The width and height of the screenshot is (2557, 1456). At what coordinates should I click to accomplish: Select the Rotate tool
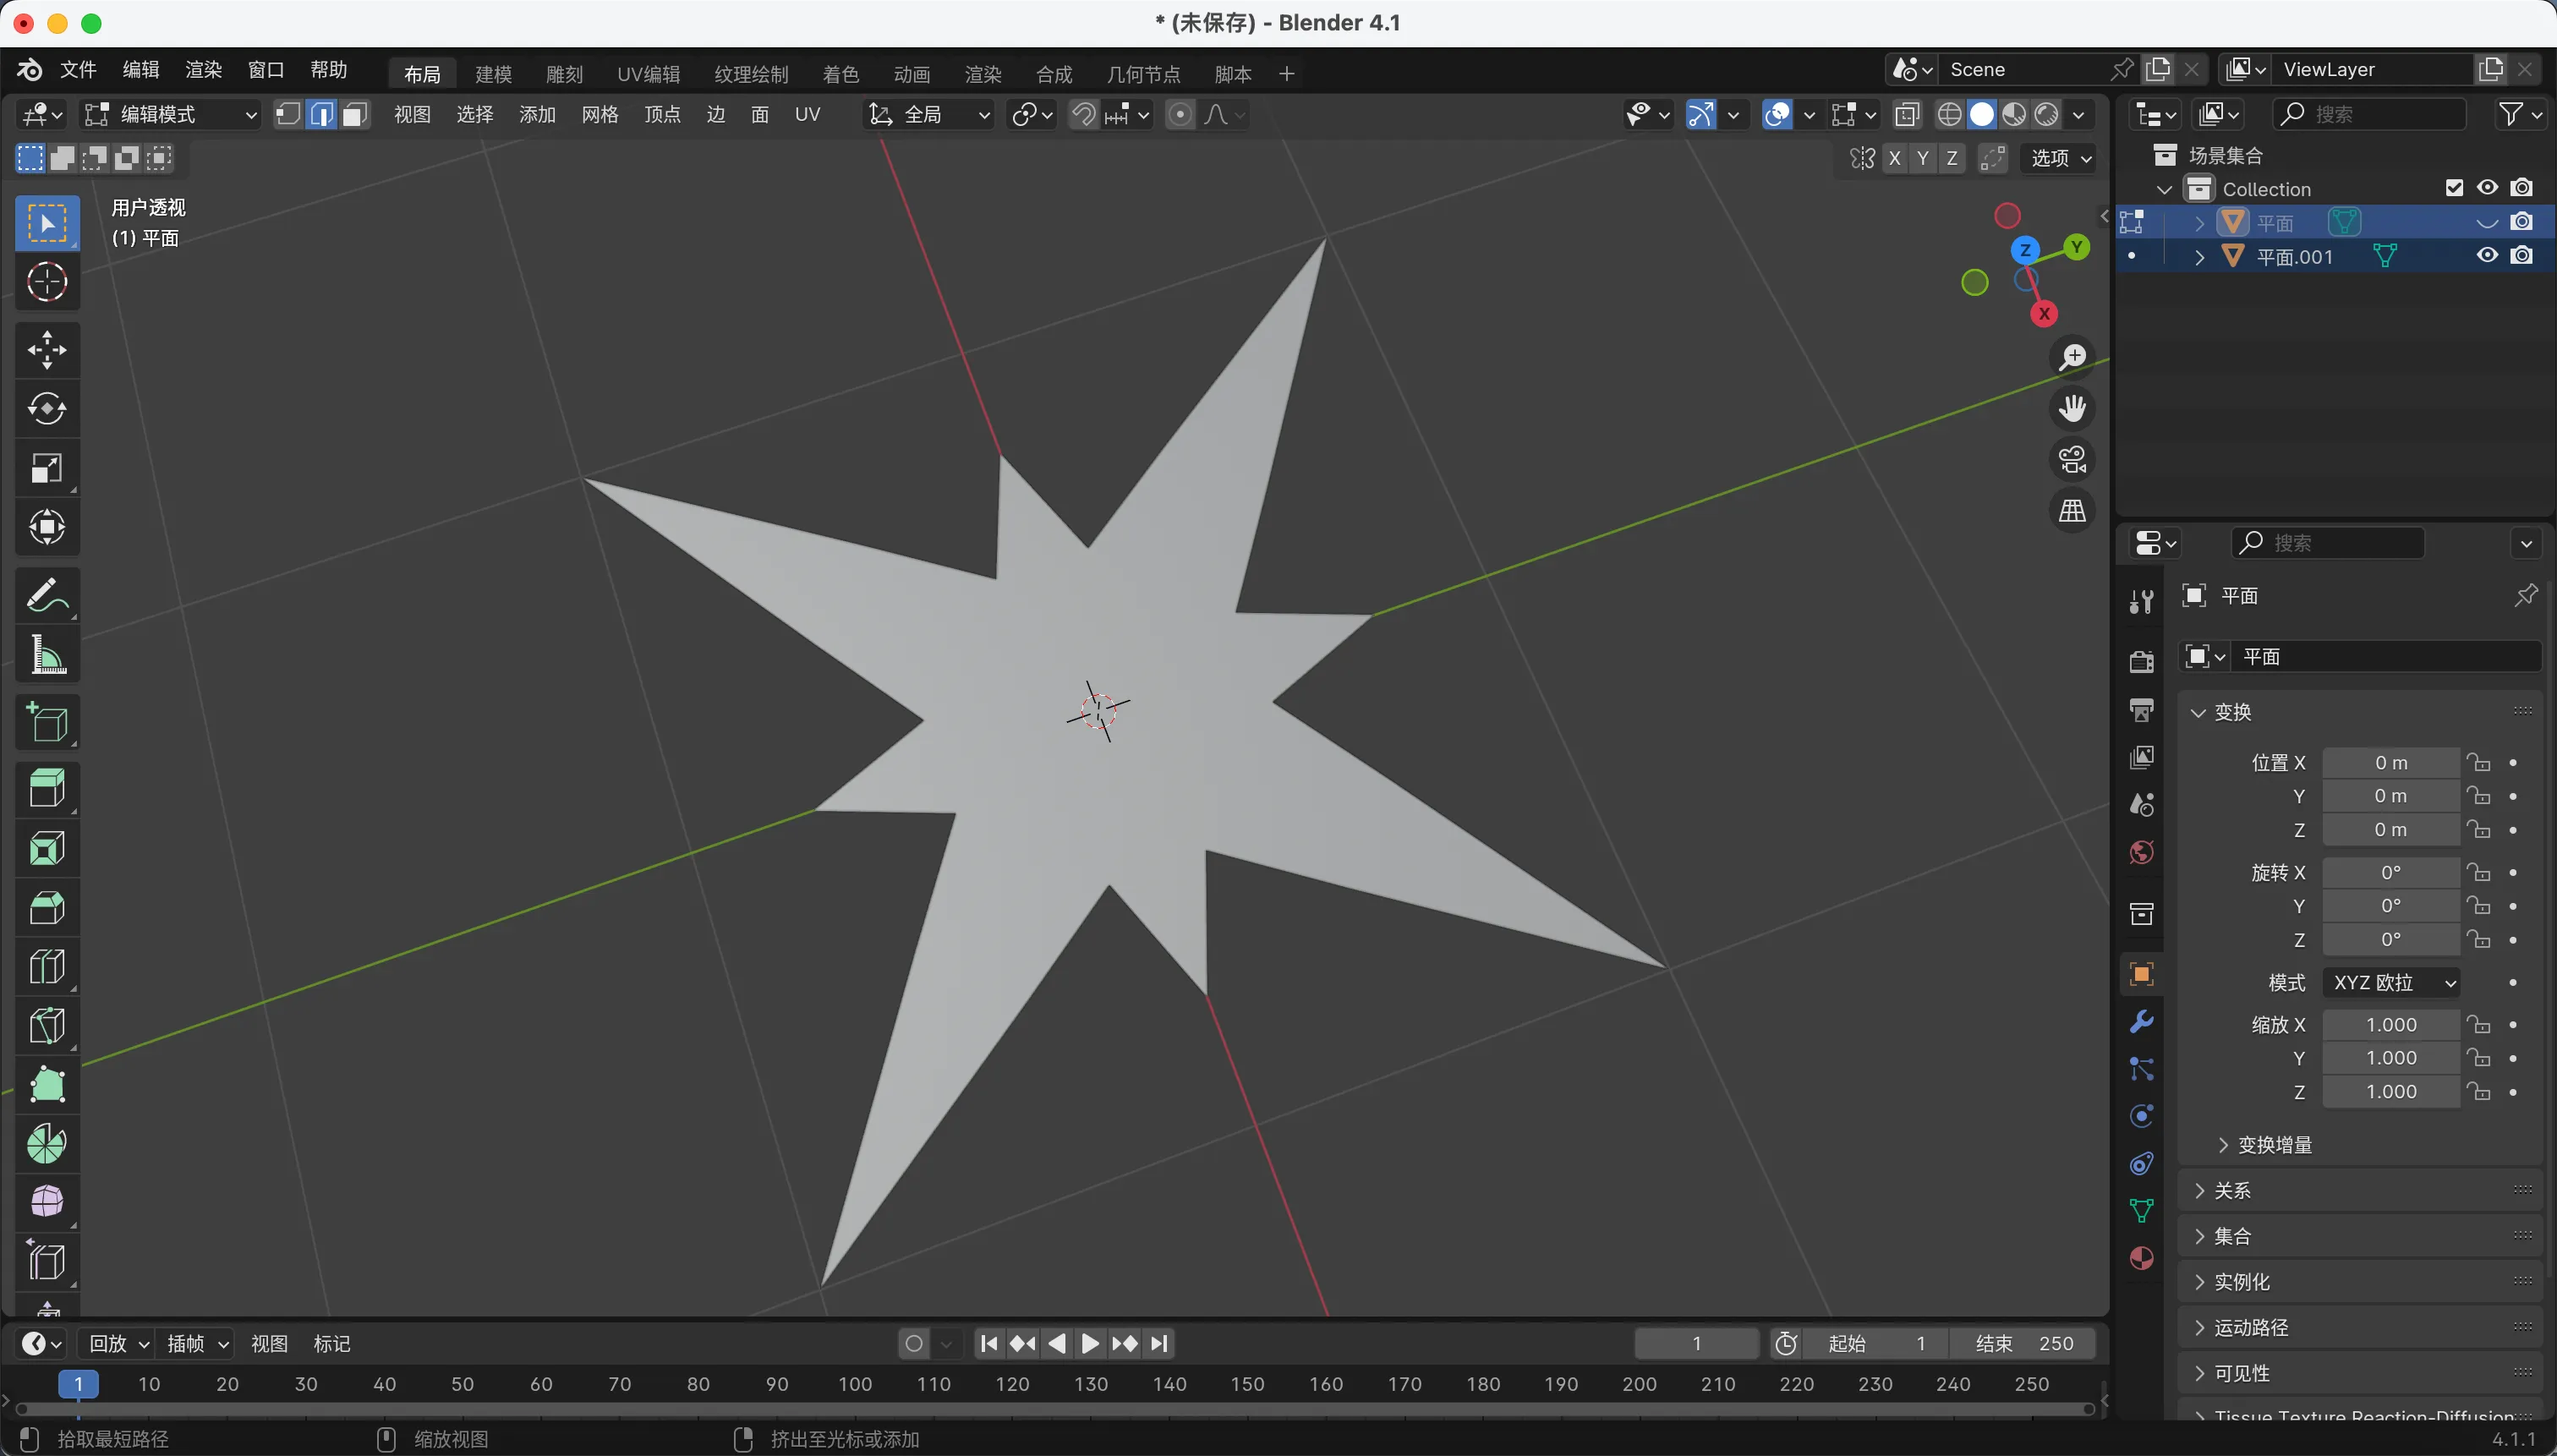(46, 409)
